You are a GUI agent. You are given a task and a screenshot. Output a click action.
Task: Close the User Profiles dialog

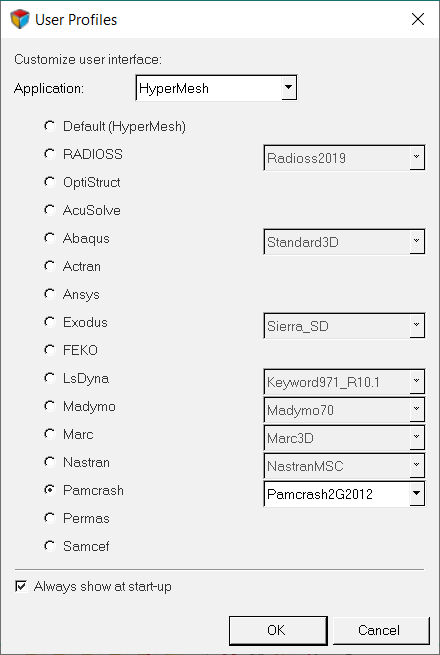[x=418, y=19]
